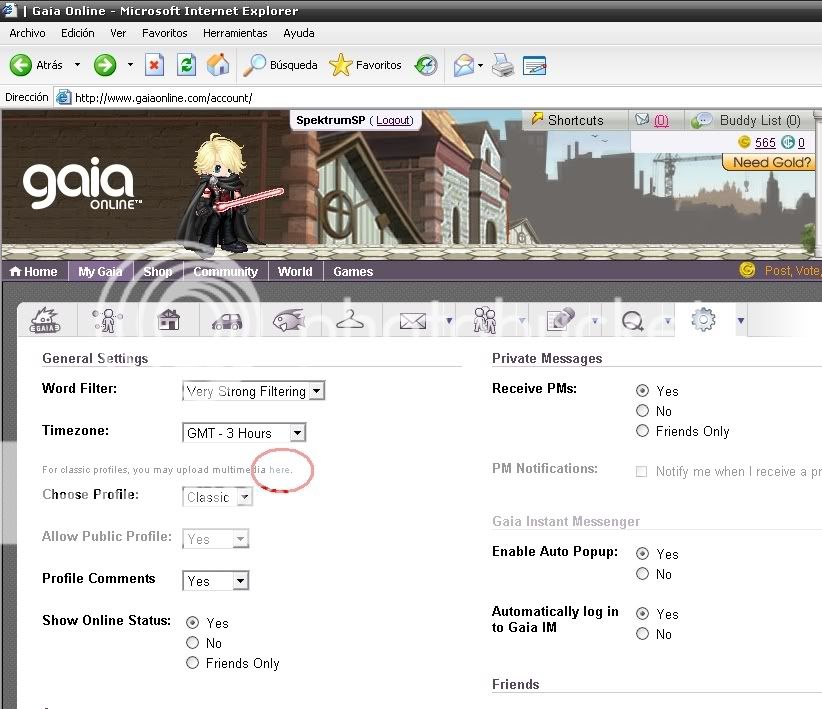Screen dimensions: 822x709
Task: Open the car icon in My Gaia toolbar
Action: pyautogui.click(x=227, y=321)
